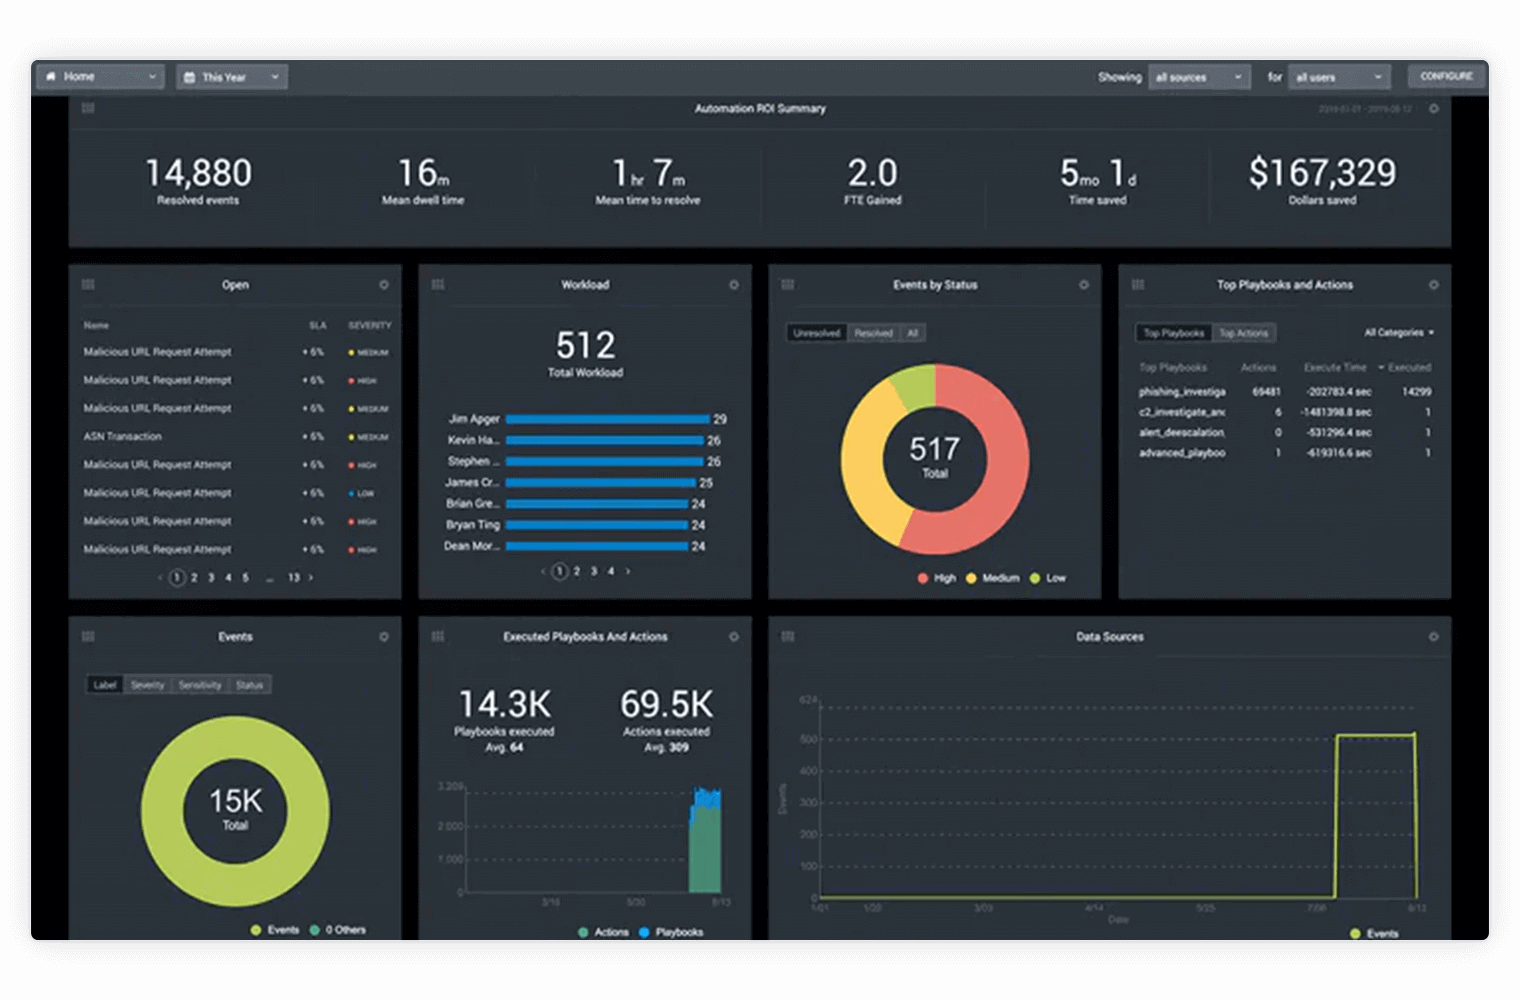Click advanced_playboo playbook row
Screen dimensions: 1520x1000
click(1285, 453)
